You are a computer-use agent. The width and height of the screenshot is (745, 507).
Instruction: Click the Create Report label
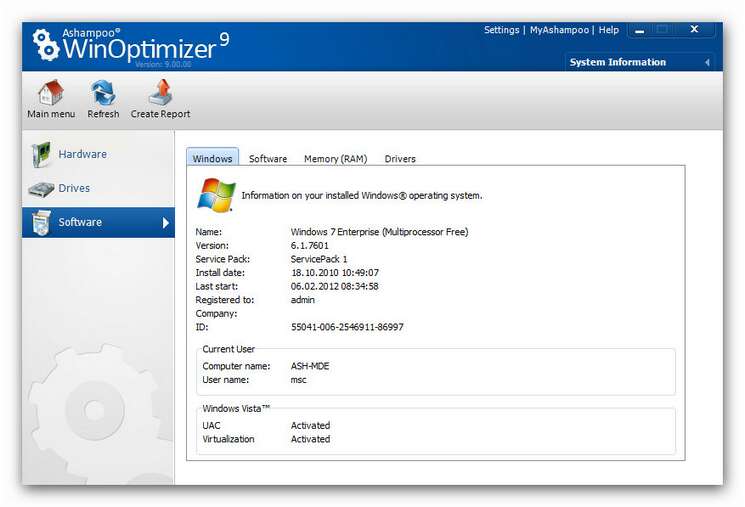161,114
